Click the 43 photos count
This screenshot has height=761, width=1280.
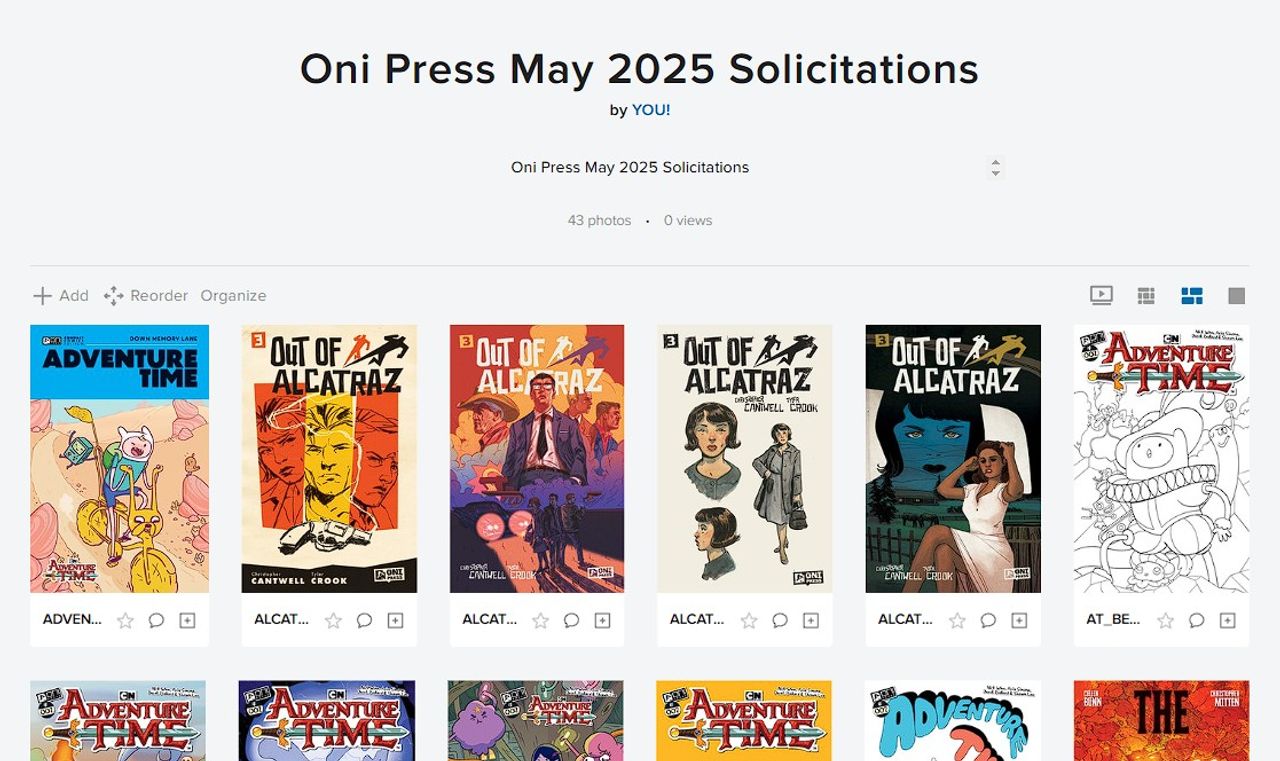599,220
